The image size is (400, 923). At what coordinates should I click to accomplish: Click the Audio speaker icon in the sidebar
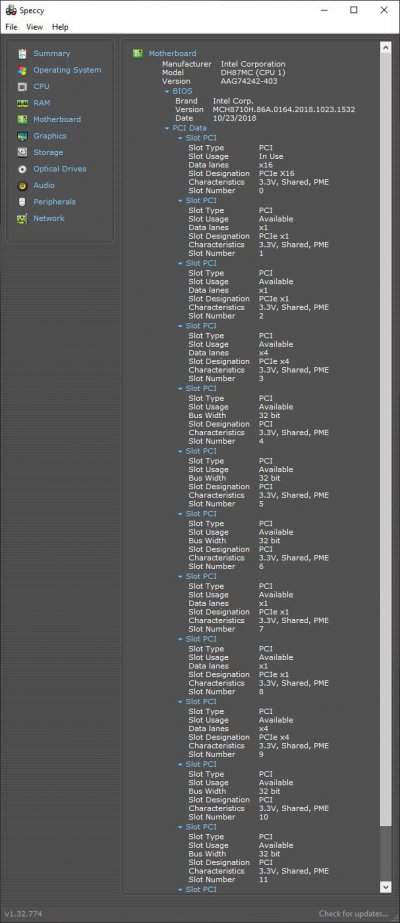22,185
